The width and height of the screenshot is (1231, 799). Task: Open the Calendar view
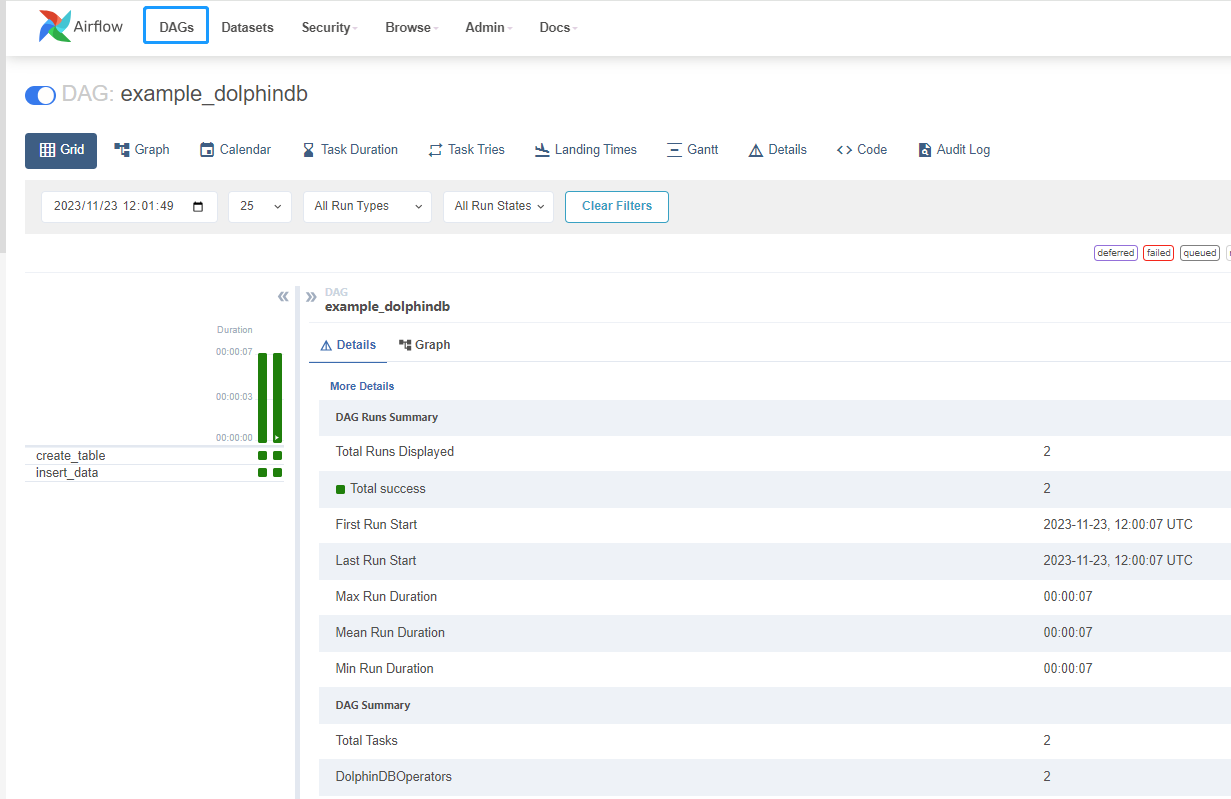[235, 150]
